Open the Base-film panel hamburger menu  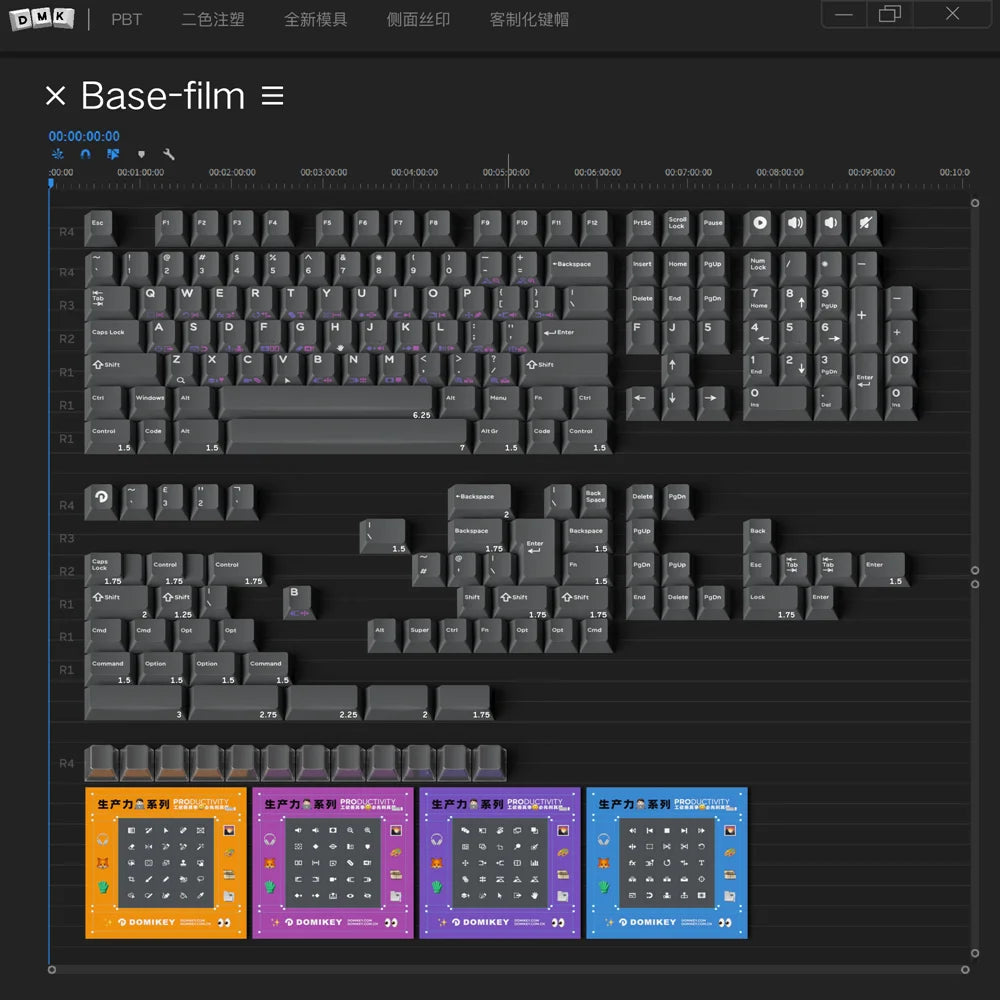(x=272, y=96)
